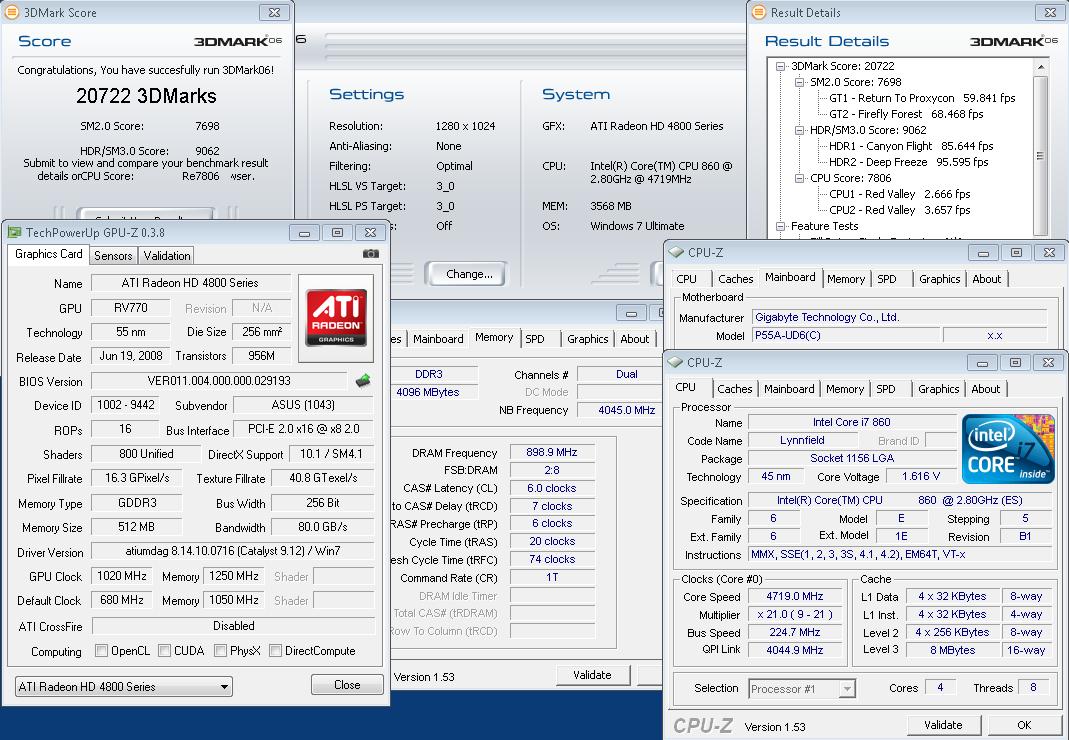Collapse the CPU Score: 7806 node

click(800, 179)
